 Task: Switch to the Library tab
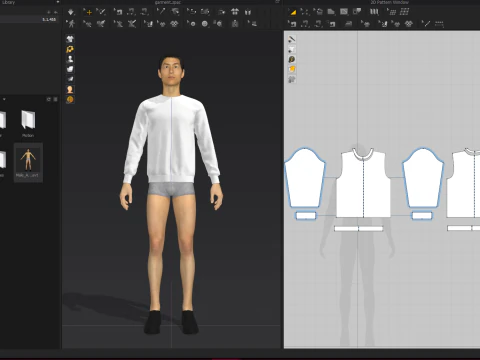(x=8, y=2)
